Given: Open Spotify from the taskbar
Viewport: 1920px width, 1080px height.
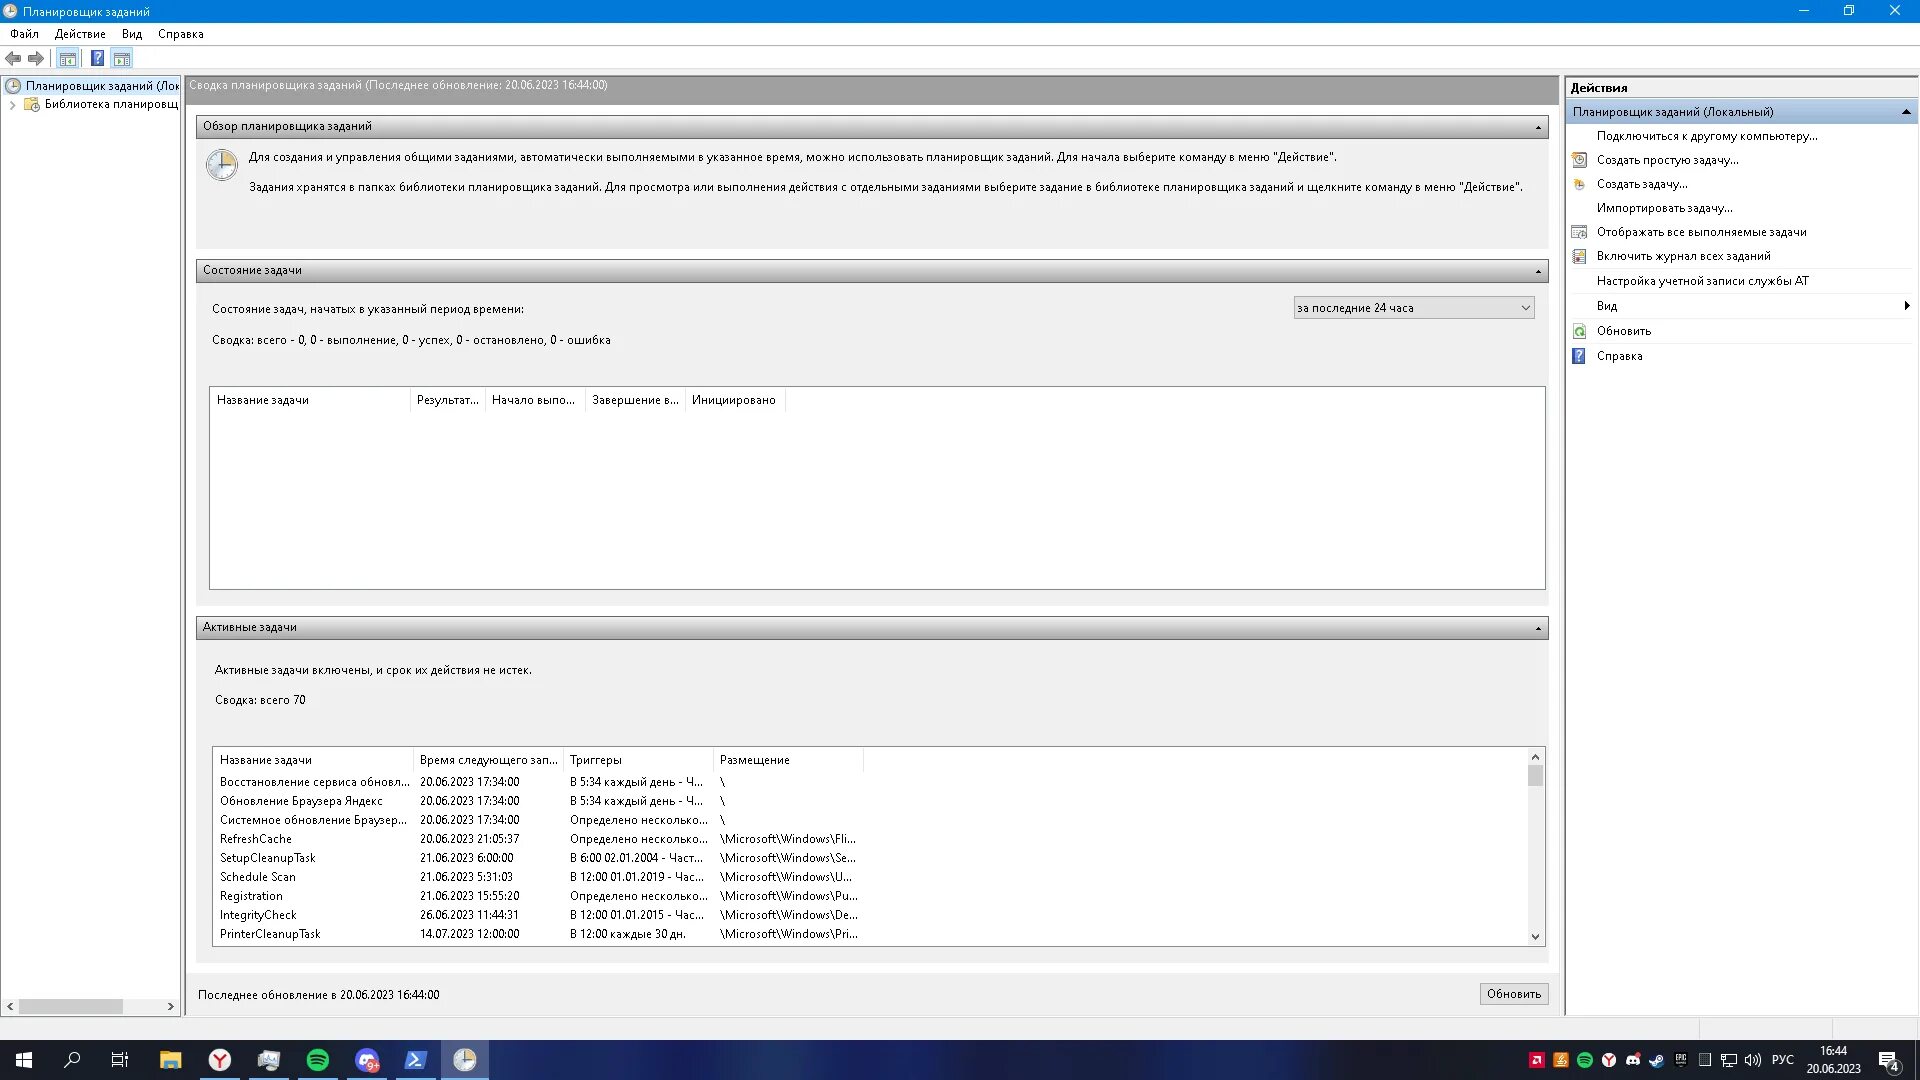Looking at the screenshot, I should tap(318, 1060).
